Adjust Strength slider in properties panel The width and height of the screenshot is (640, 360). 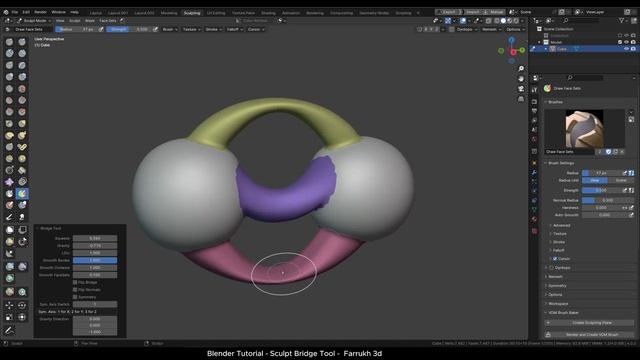point(602,190)
